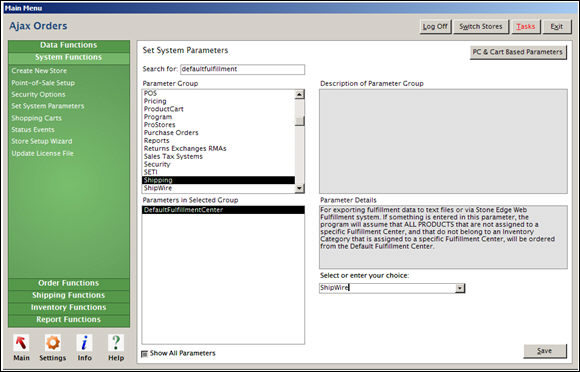Expand the System Functions section
This screenshot has height=372, width=580.
69,57
